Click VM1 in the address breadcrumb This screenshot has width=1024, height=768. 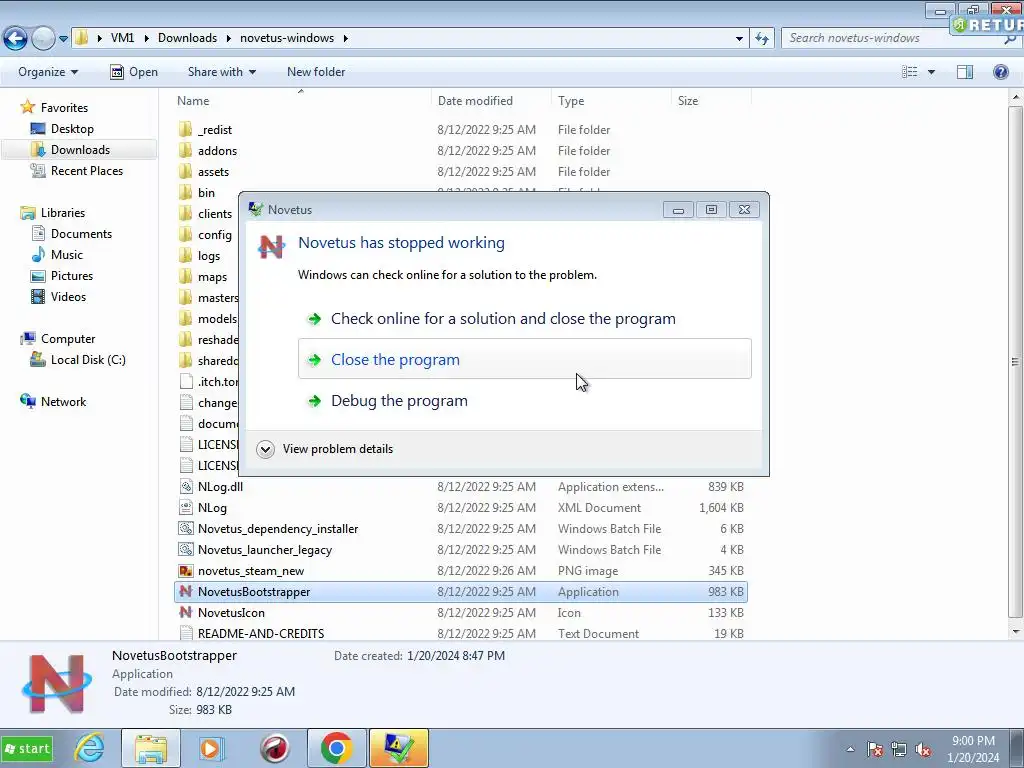pyautogui.click(x=122, y=38)
